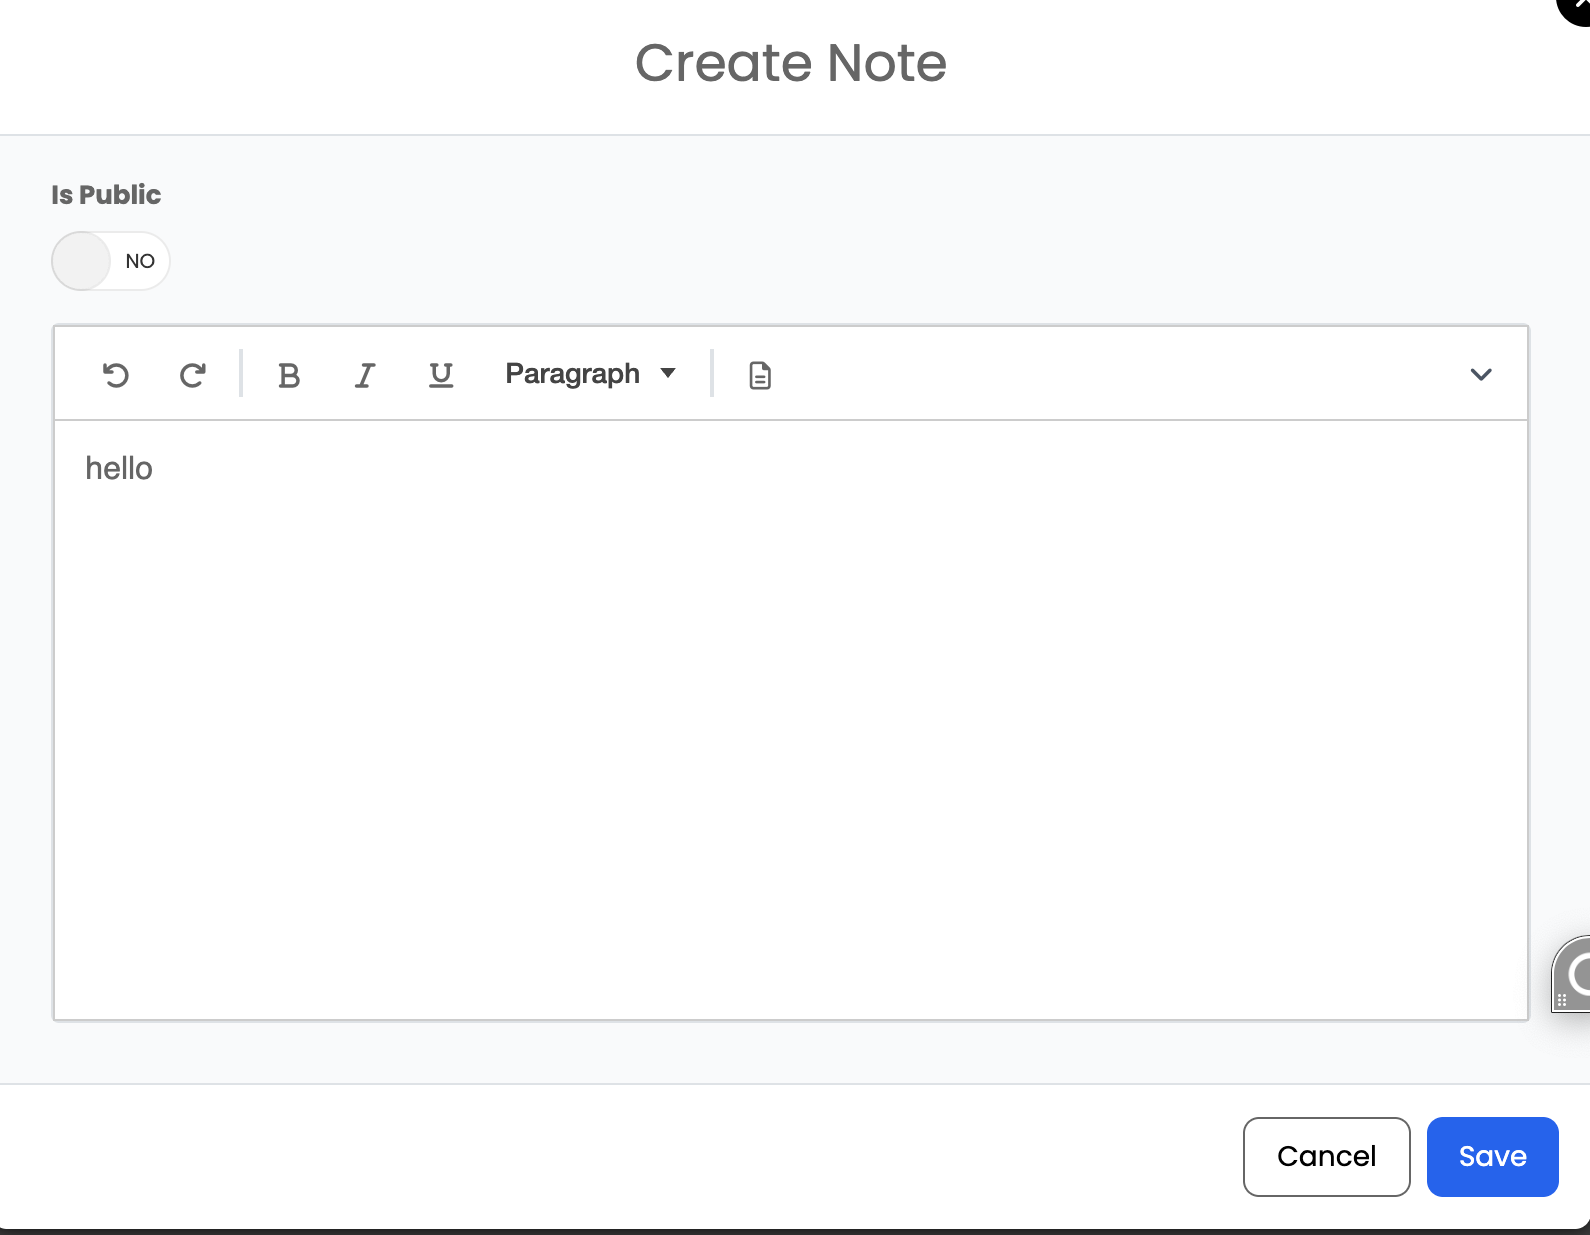Click the caret arrow beside Paragraph
The width and height of the screenshot is (1590, 1235).
(x=668, y=374)
